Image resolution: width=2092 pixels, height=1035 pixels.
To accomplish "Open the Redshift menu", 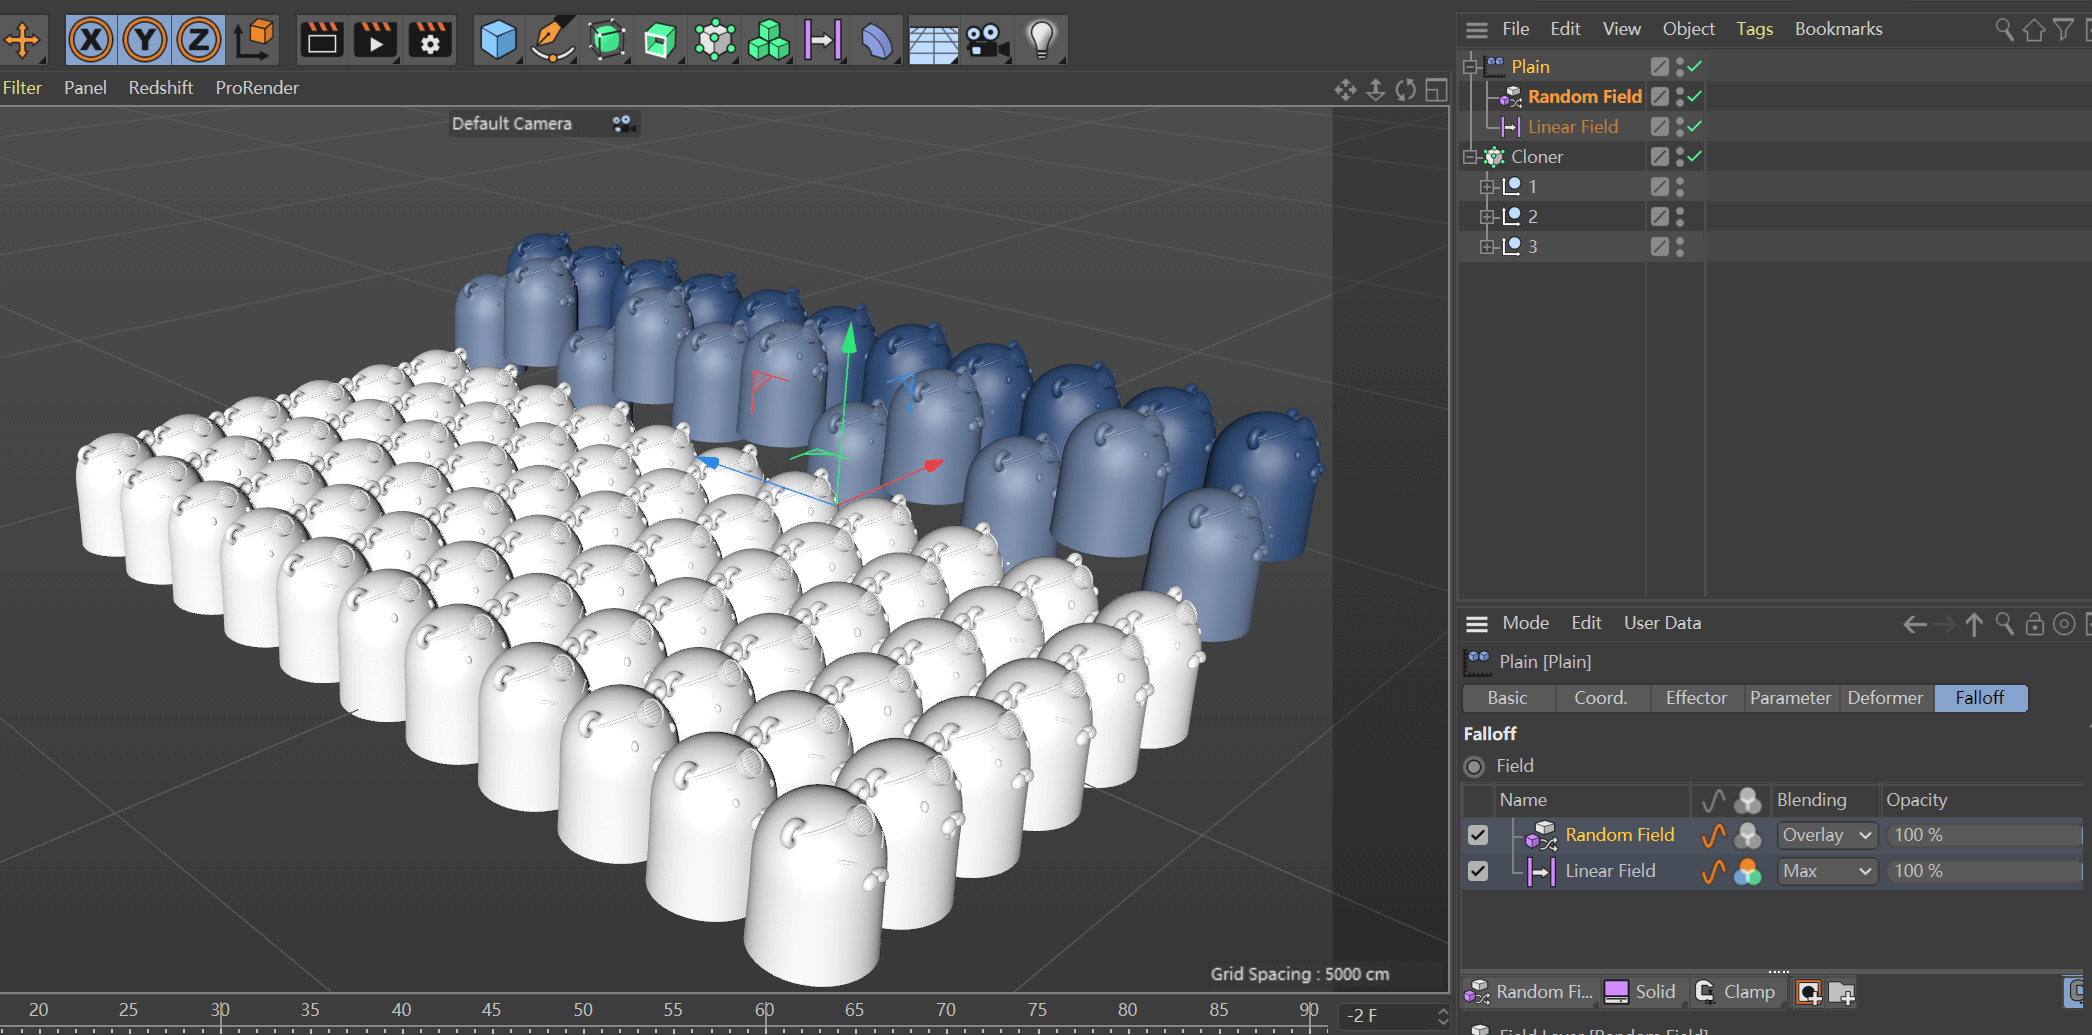I will click(x=161, y=87).
